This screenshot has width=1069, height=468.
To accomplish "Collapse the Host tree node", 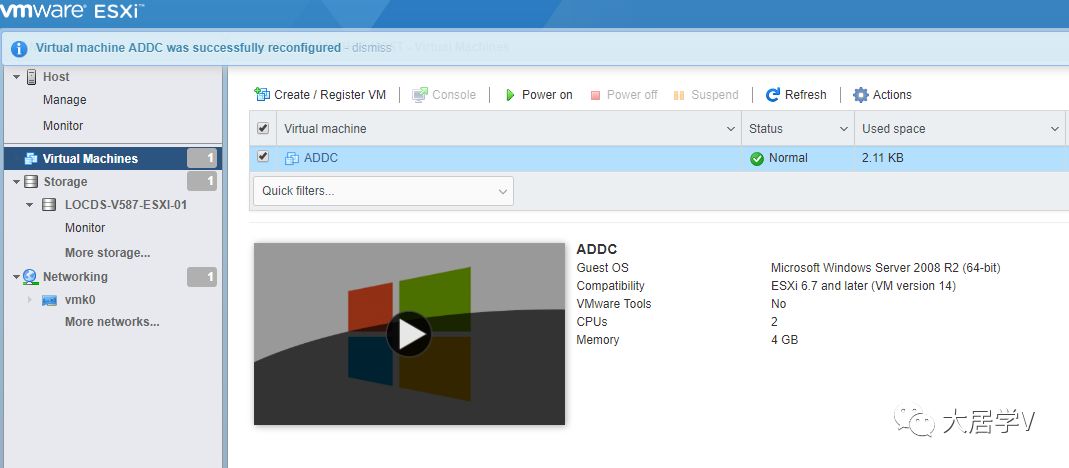I will click(x=16, y=77).
